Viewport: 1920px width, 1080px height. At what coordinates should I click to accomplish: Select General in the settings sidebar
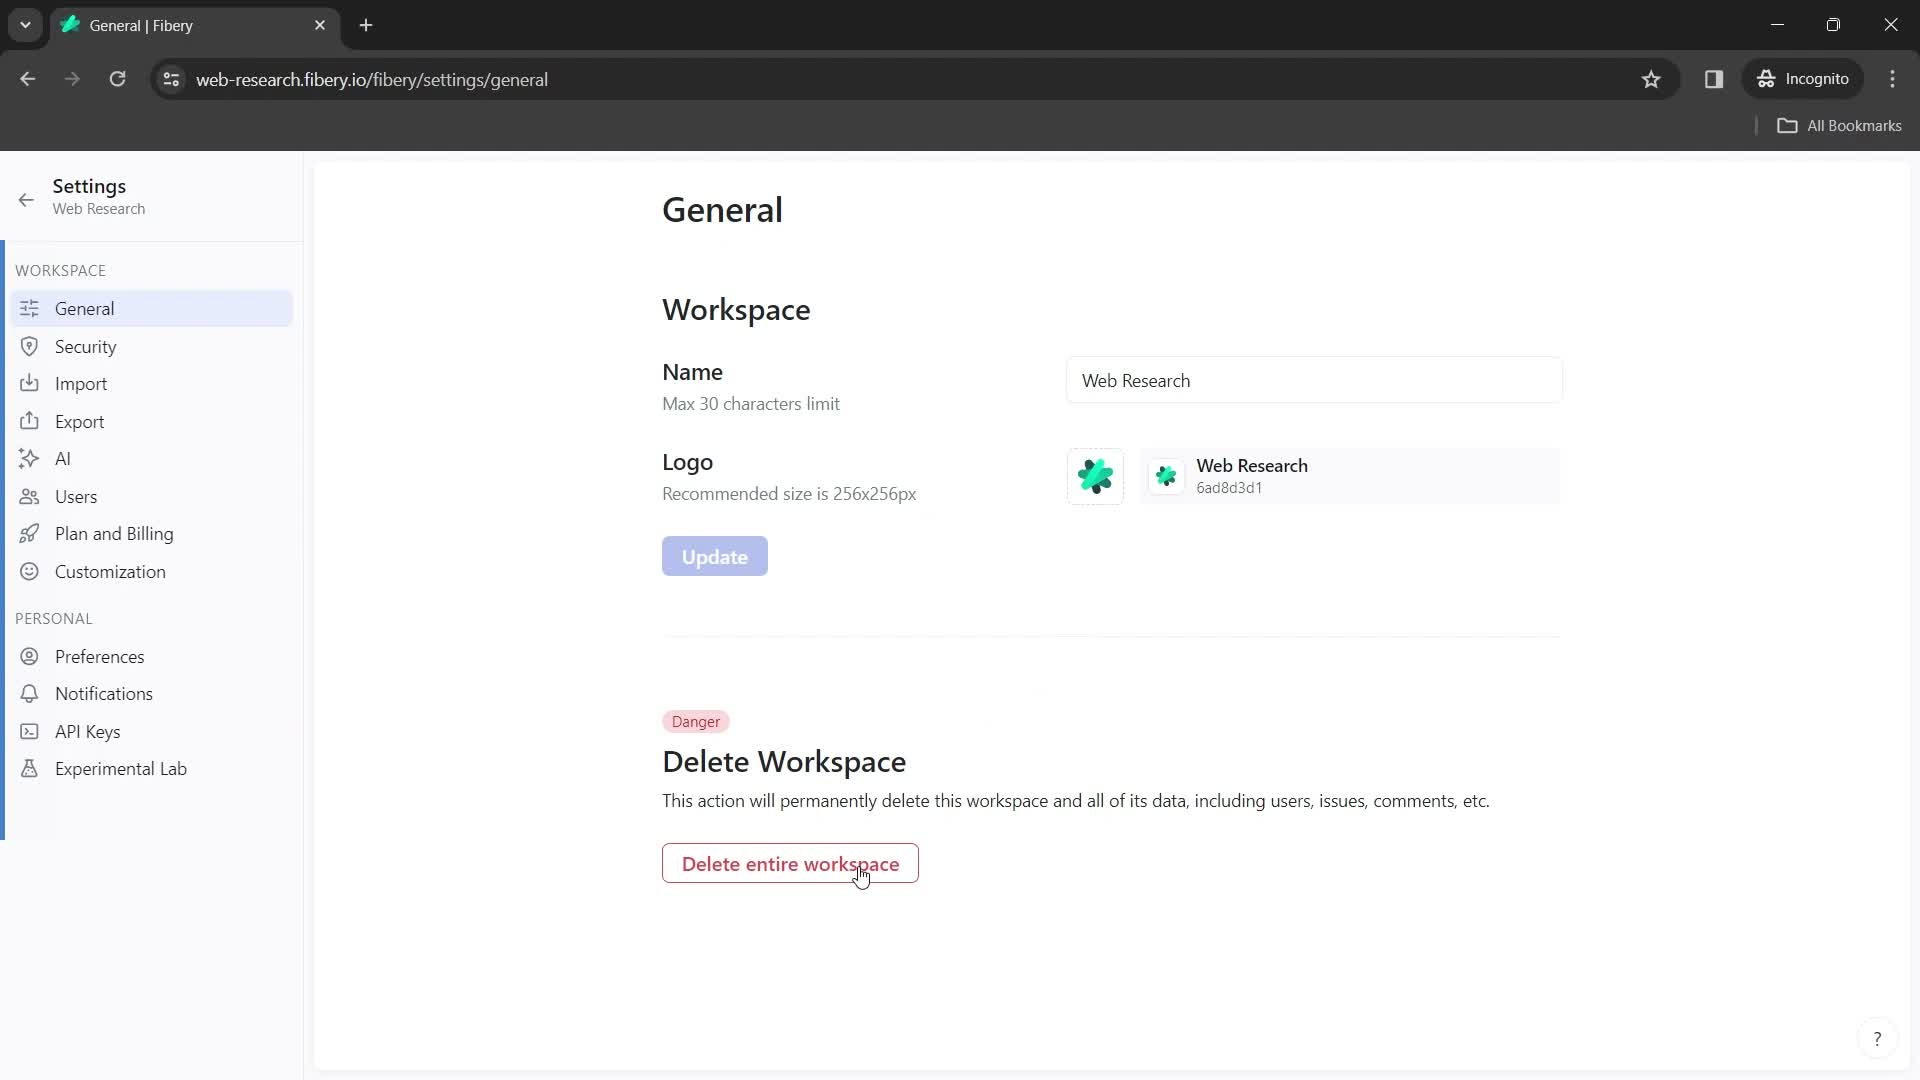click(x=152, y=308)
